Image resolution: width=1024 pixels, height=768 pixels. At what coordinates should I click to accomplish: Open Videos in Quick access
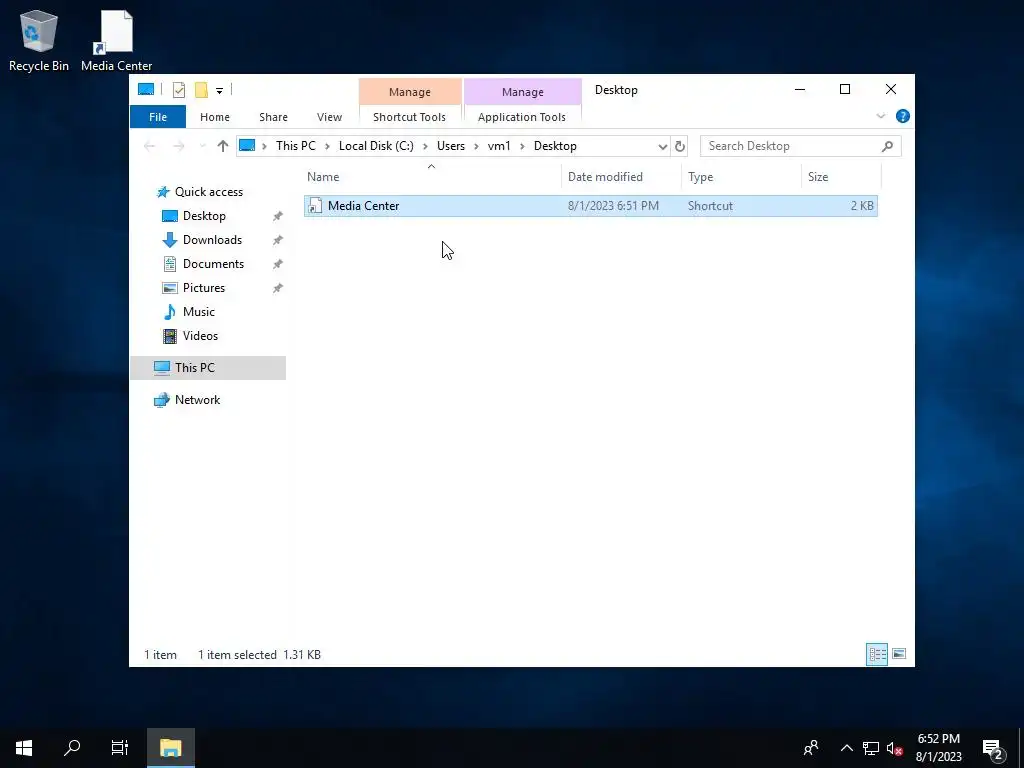pyautogui.click(x=200, y=336)
